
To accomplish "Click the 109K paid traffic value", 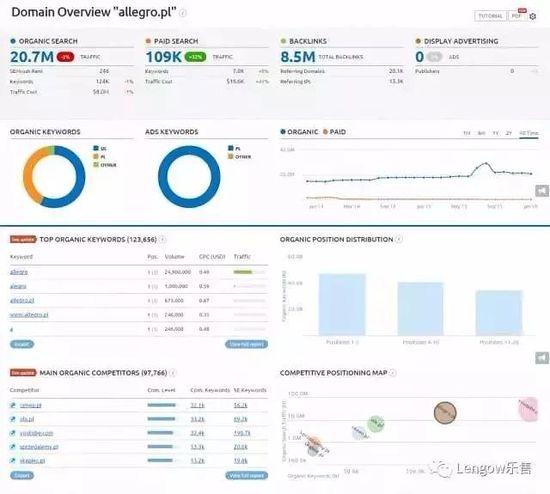I will 163,57.
